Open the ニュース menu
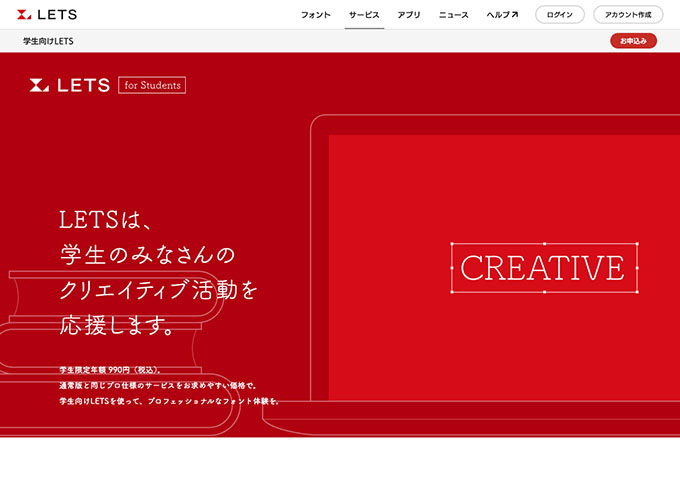The height and width of the screenshot is (480, 680). coord(454,15)
